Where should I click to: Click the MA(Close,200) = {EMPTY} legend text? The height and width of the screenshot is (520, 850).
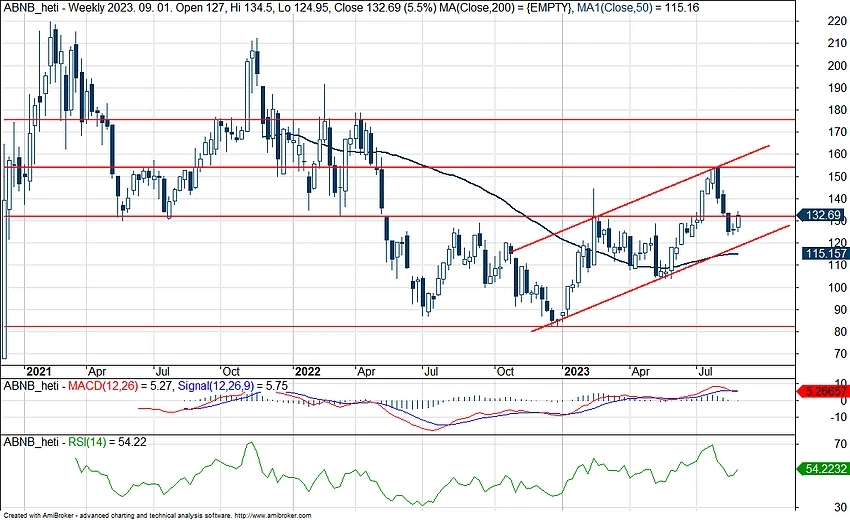point(504,8)
